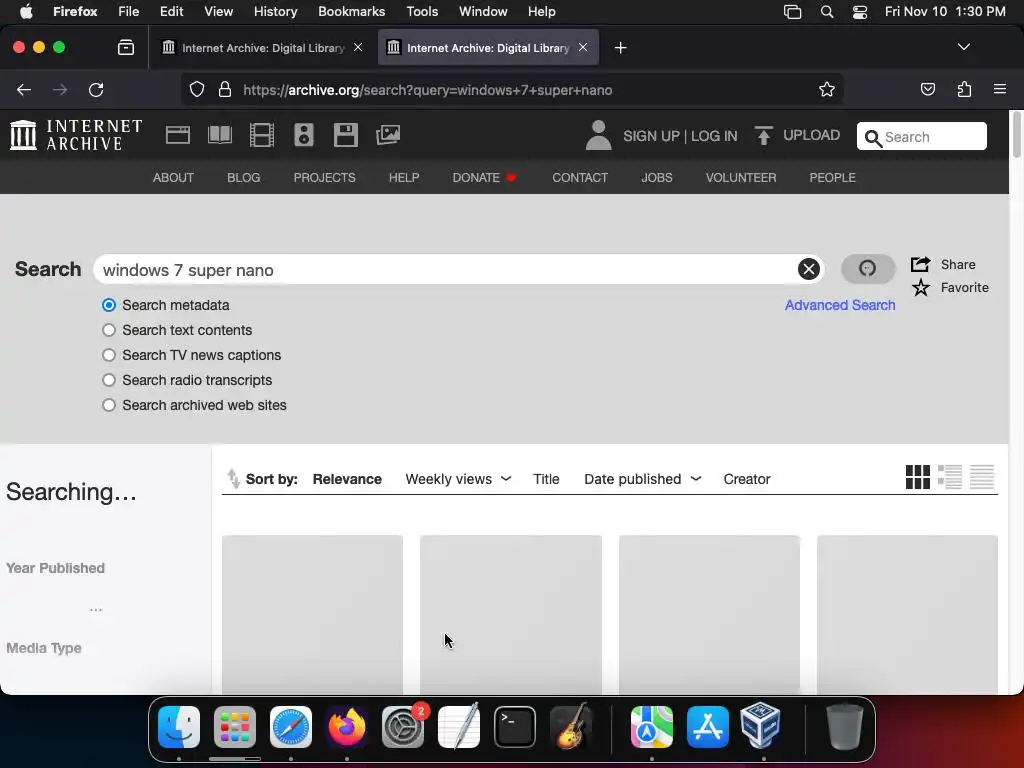1024x768 pixels.
Task: Click the SIGN UP link
Action: 651,136
